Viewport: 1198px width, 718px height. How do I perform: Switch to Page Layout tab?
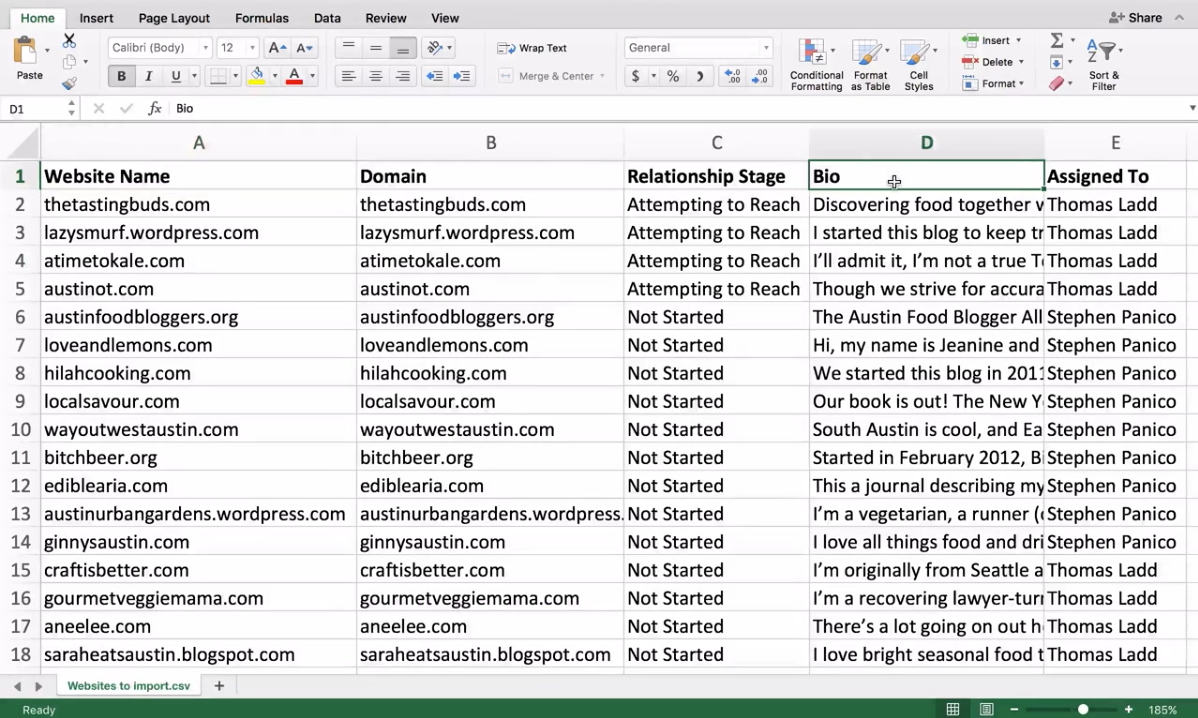click(174, 18)
